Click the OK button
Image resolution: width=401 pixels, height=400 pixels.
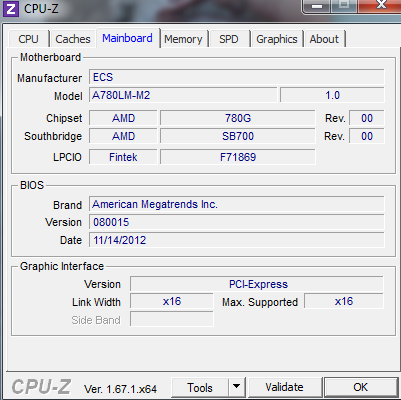click(361, 387)
